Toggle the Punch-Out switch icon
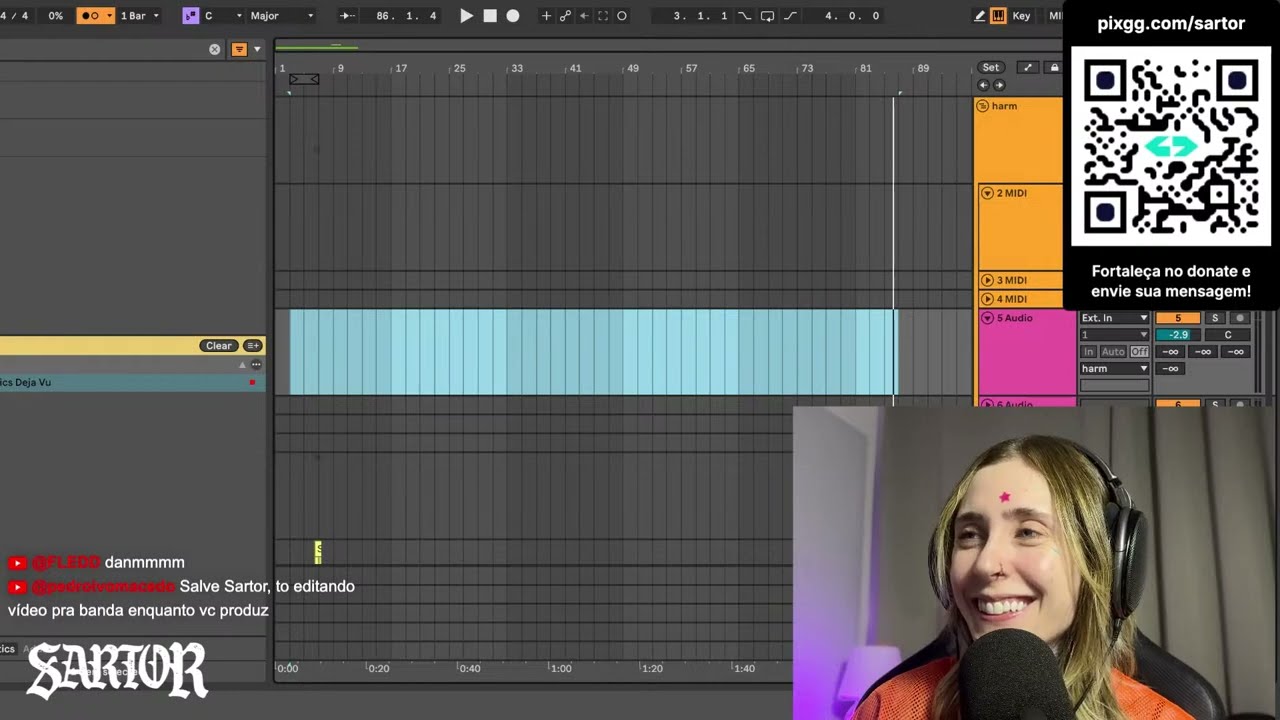Viewport: 1280px width, 720px height. coord(790,16)
